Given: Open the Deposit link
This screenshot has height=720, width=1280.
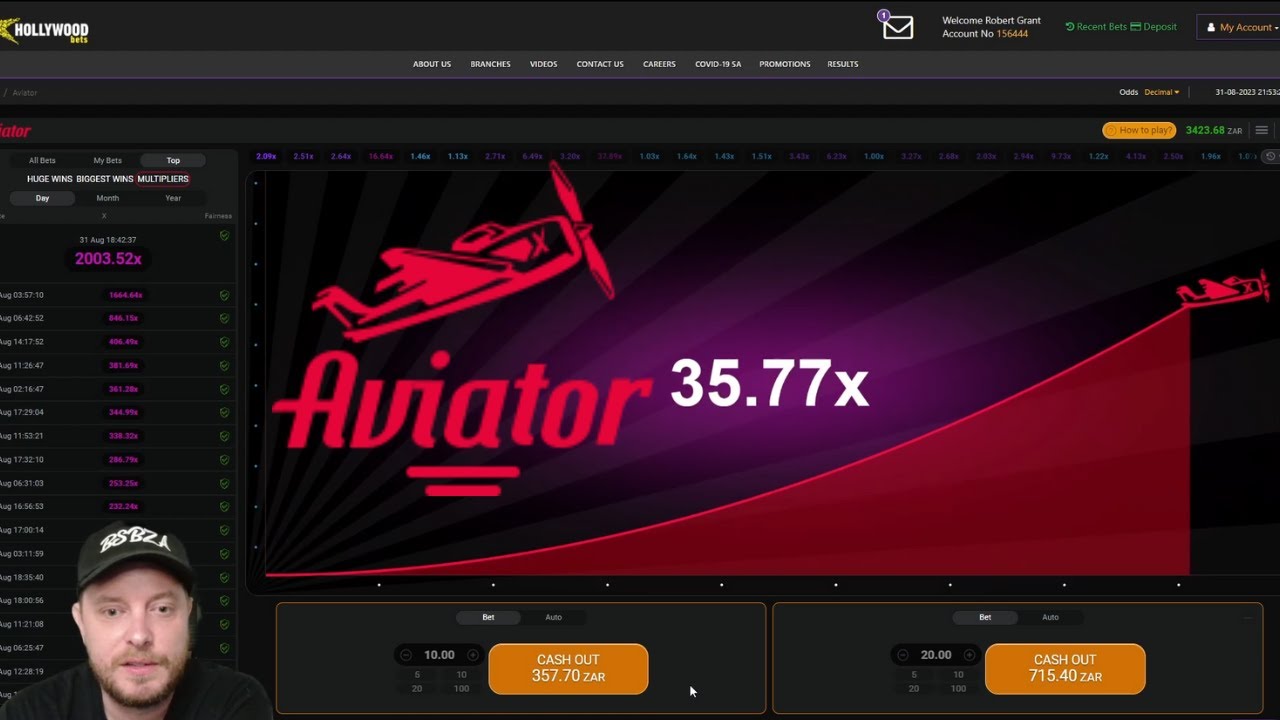Looking at the screenshot, I should point(1154,27).
